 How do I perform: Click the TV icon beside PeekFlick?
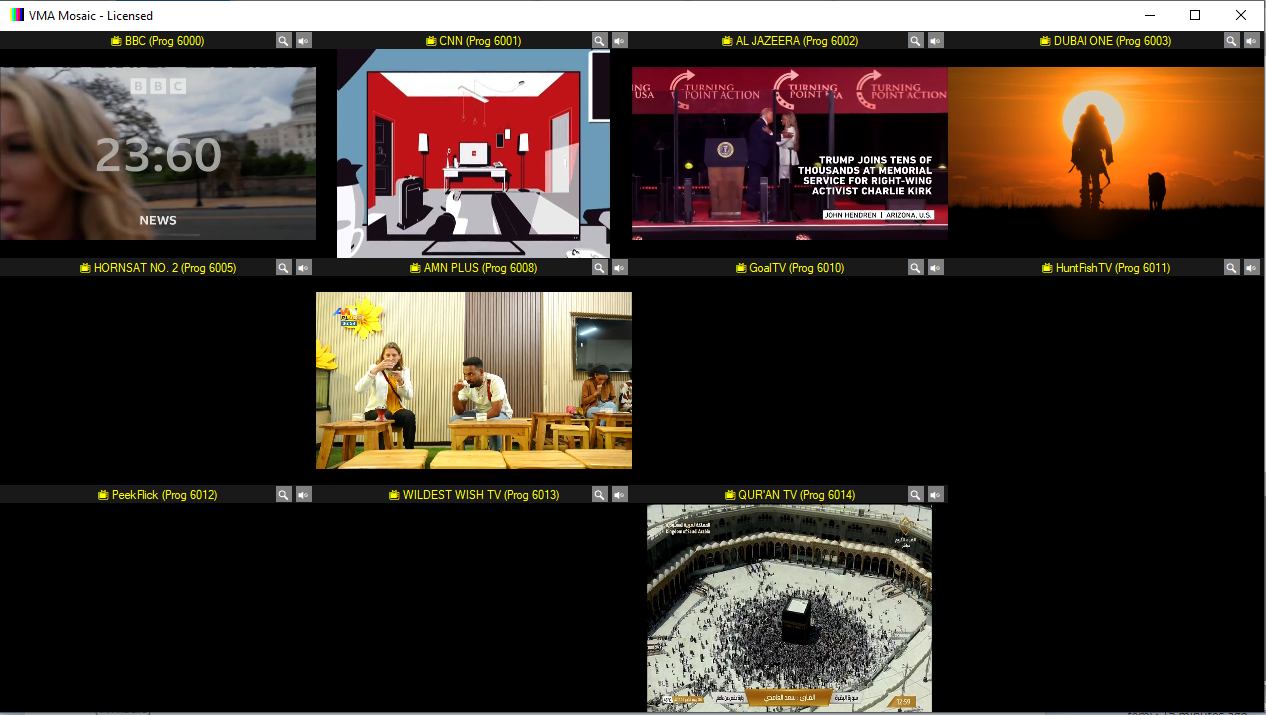103,495
